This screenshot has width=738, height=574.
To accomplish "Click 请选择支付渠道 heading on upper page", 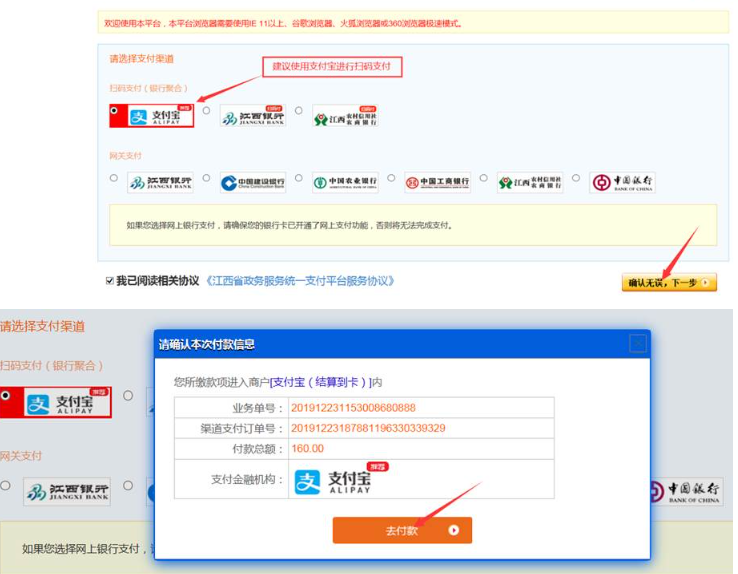I will point(142,59).
